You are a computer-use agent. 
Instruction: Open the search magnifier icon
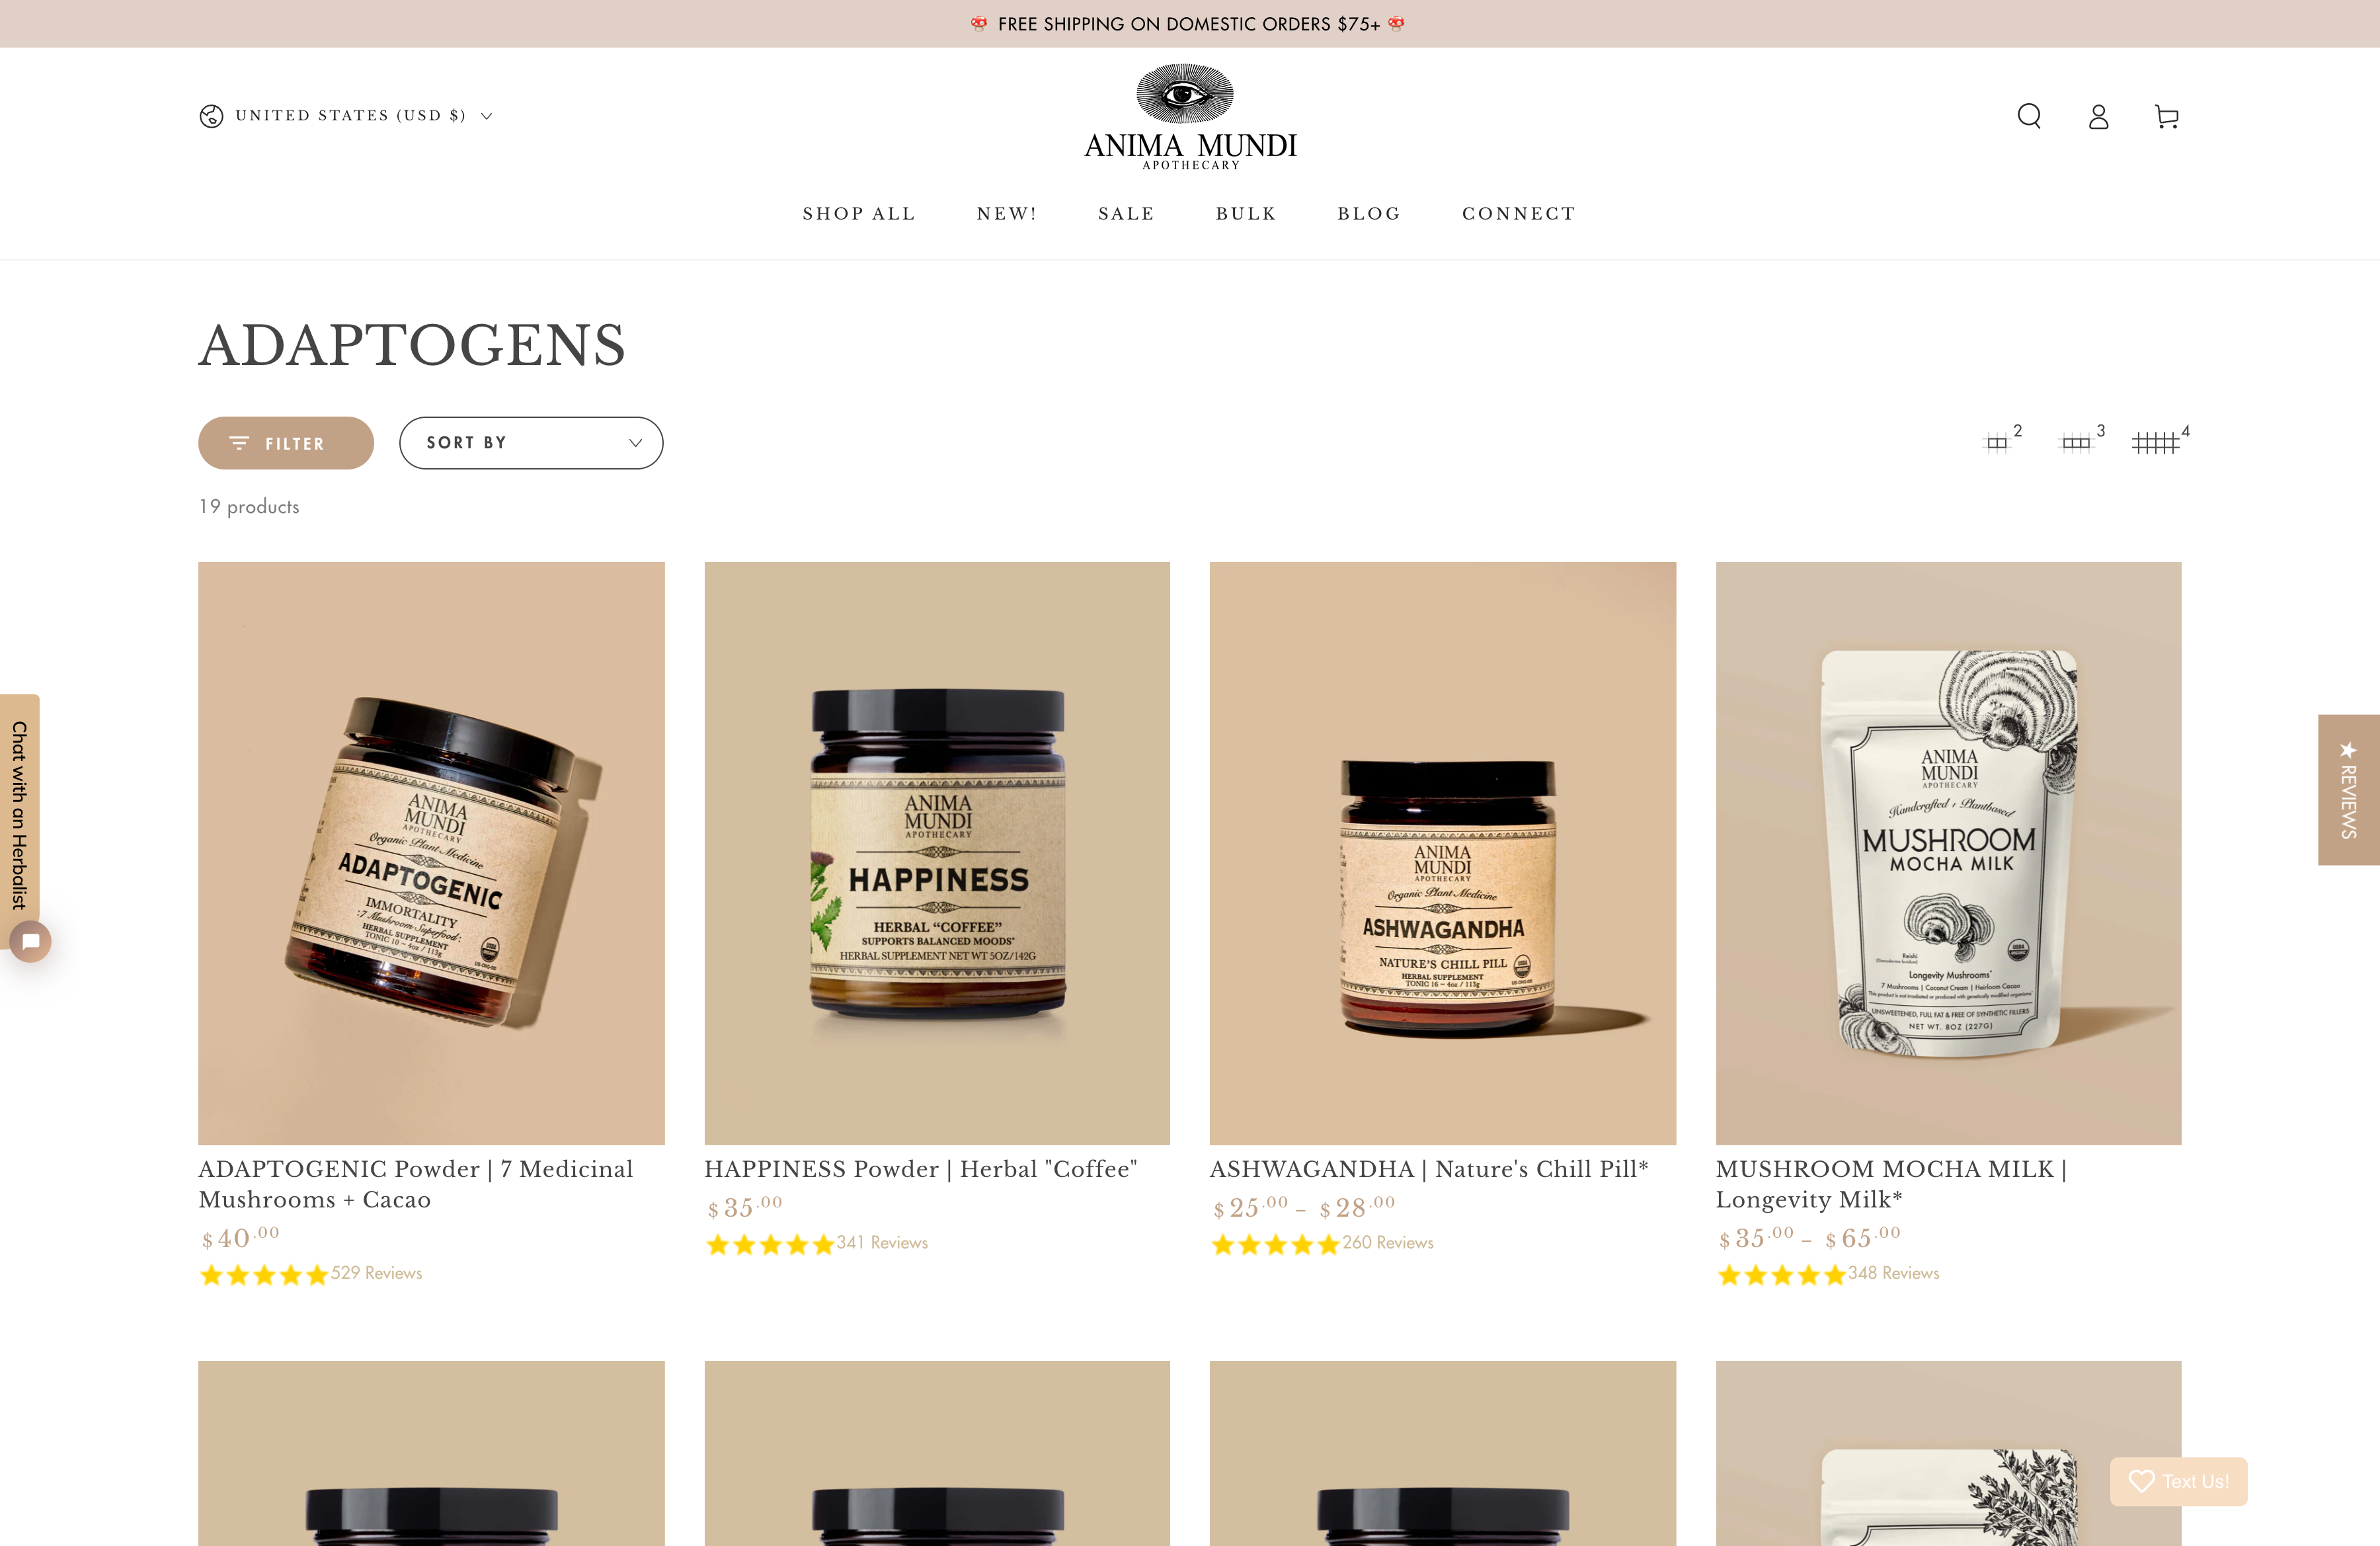tap(2029, 116)
